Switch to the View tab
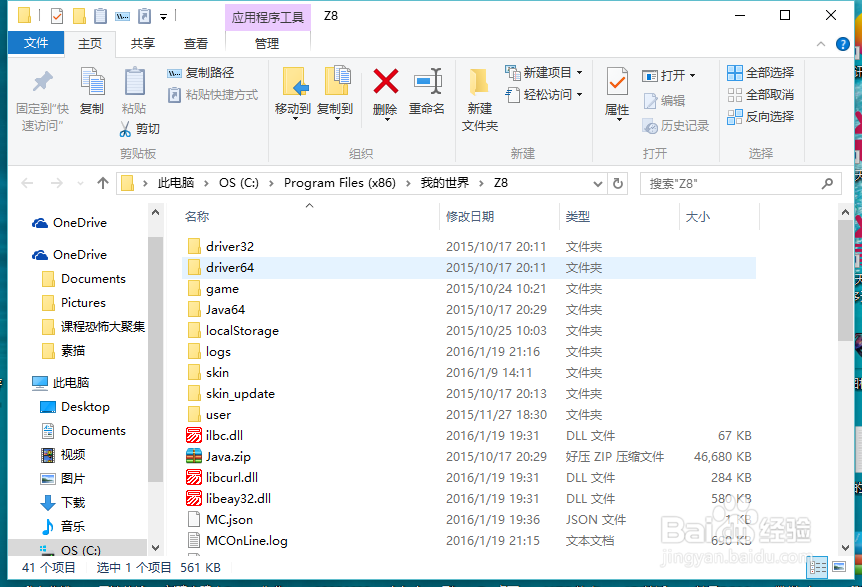This screenshot has width=862, height=587. 196,43
